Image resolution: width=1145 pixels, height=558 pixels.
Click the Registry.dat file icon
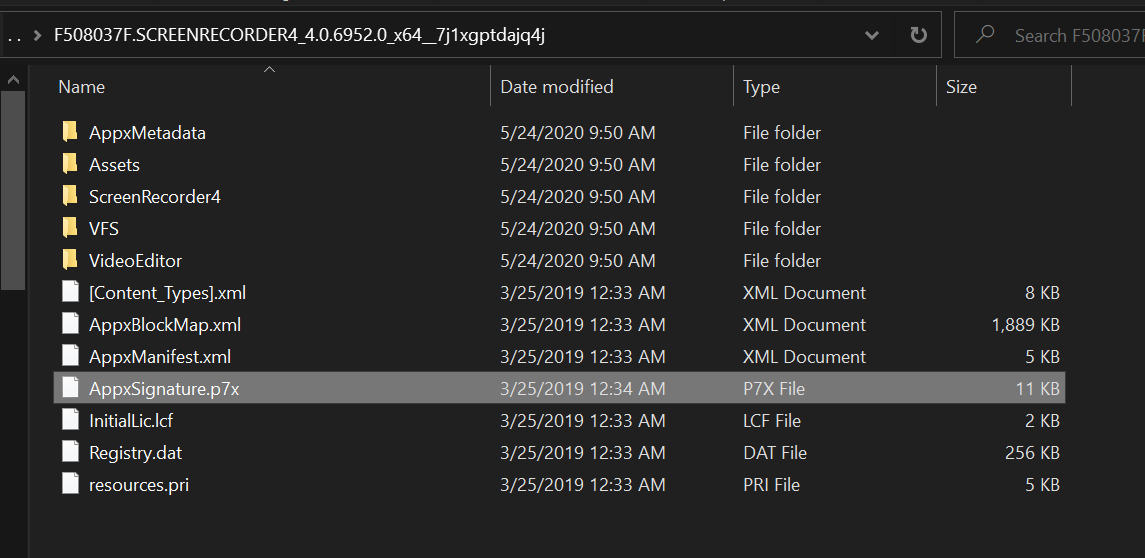[x=70, y=452]
